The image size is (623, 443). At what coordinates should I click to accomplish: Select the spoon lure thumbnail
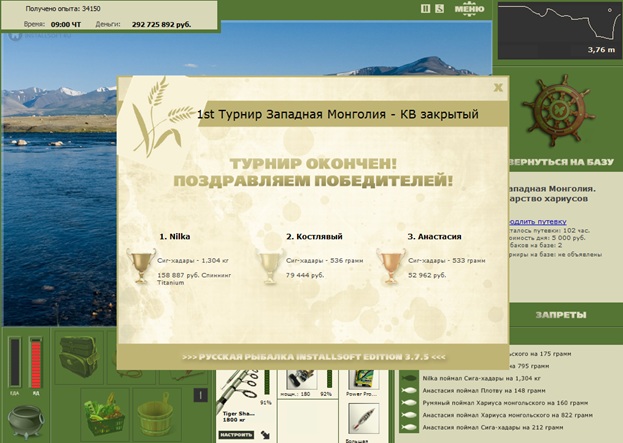[x=364, y=420]
